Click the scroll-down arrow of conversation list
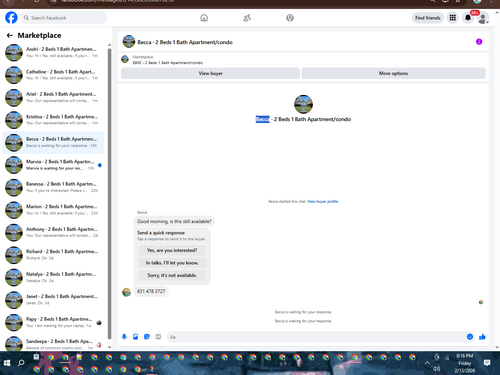Screen dimensions: 500x375 [x=109, y=347]
